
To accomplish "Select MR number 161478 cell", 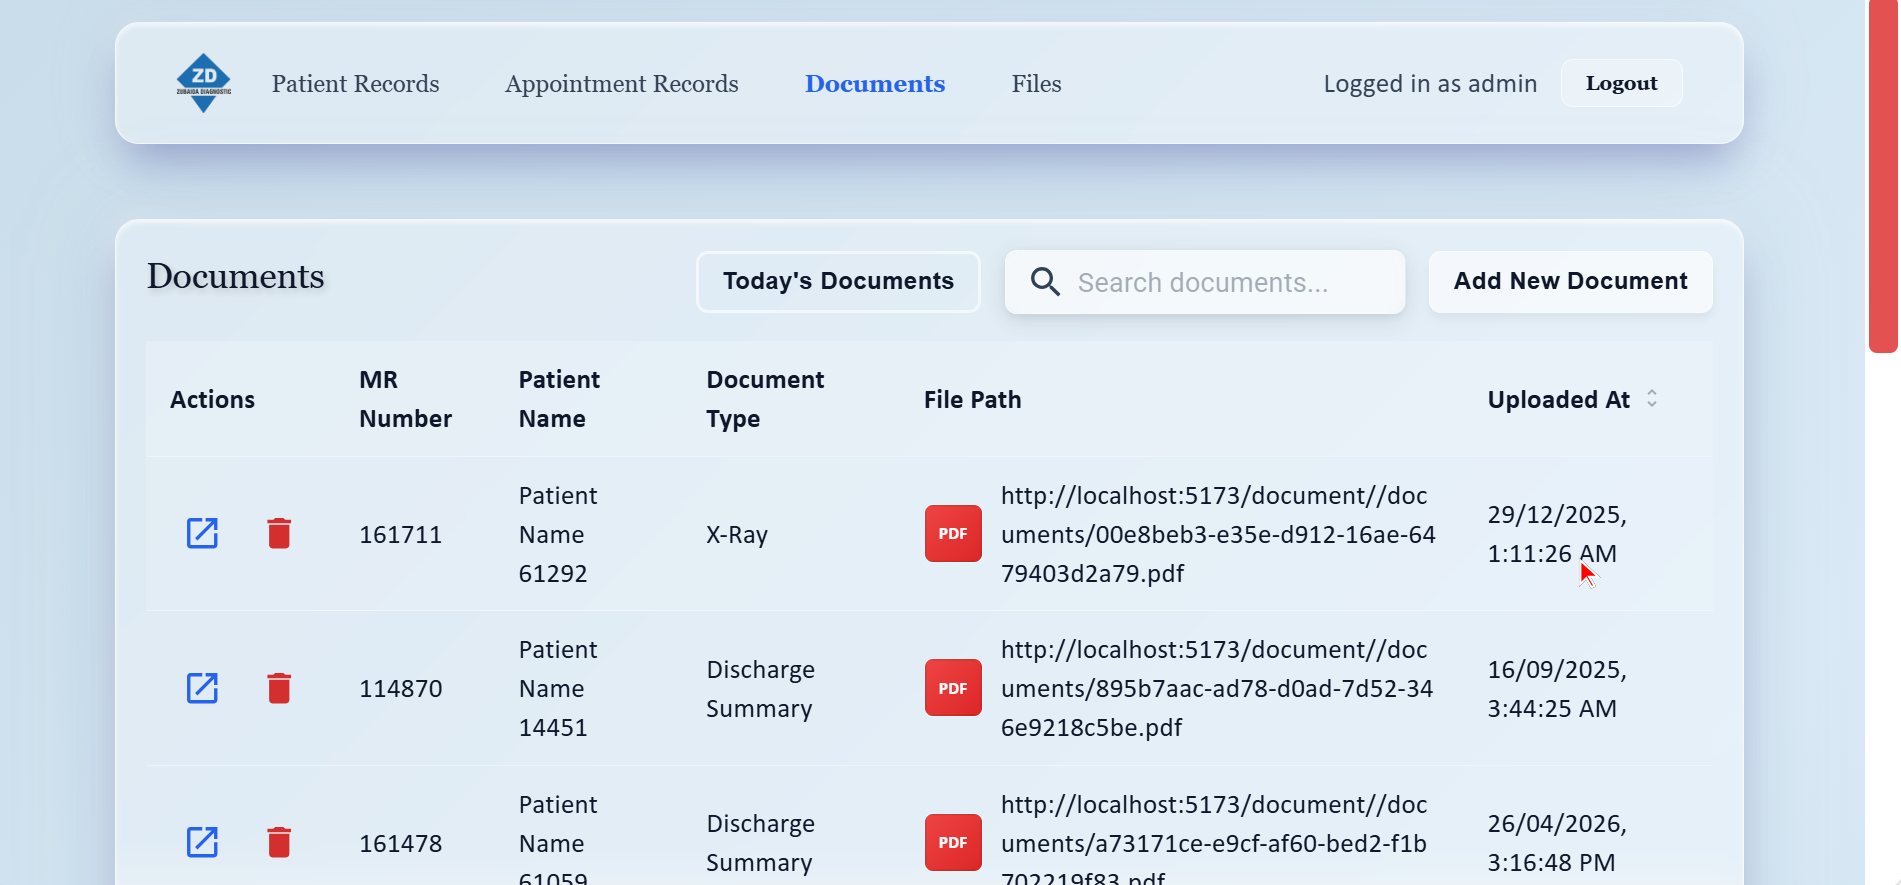I will tap(400, 843).
